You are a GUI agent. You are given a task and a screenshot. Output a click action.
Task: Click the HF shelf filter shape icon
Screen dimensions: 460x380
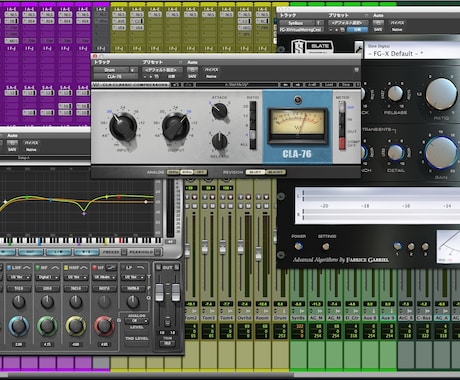(112, 268)
